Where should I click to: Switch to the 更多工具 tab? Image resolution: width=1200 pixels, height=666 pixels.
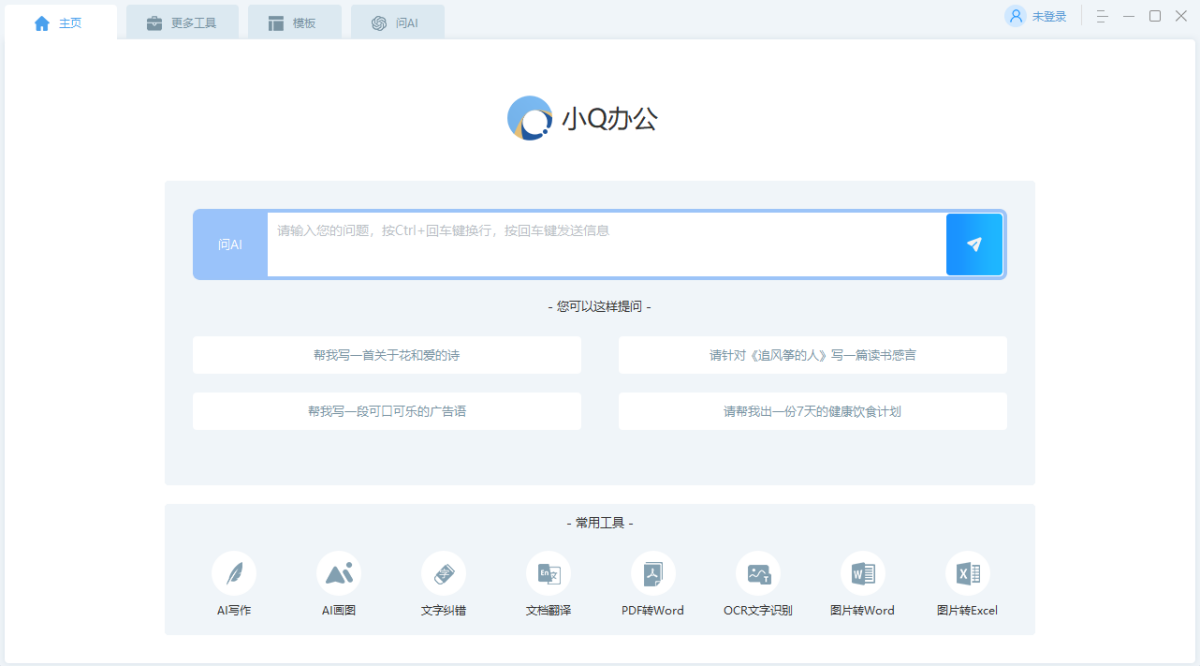click(x=181, y=23)
